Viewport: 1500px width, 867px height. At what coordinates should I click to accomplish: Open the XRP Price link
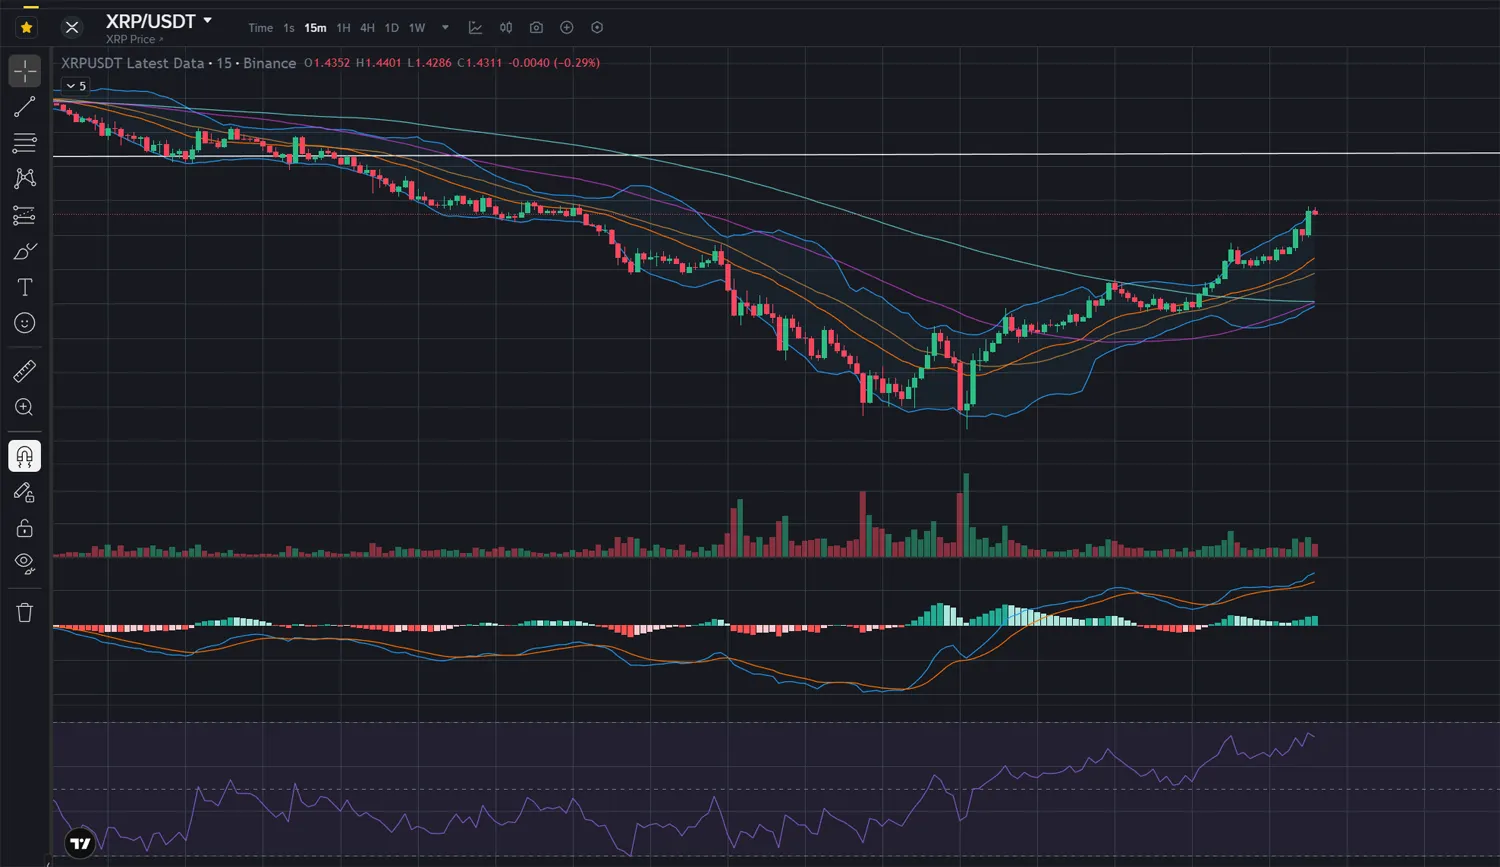[134, 40]
